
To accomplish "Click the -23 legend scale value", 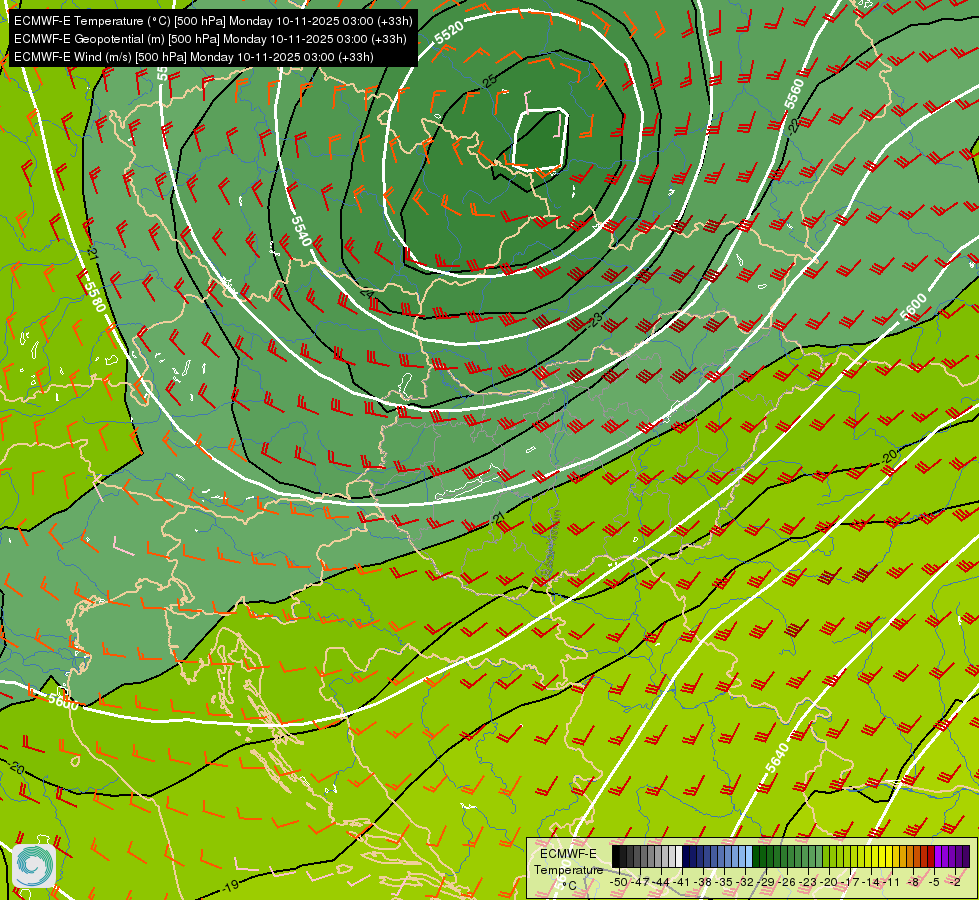I will click(808, 882).
